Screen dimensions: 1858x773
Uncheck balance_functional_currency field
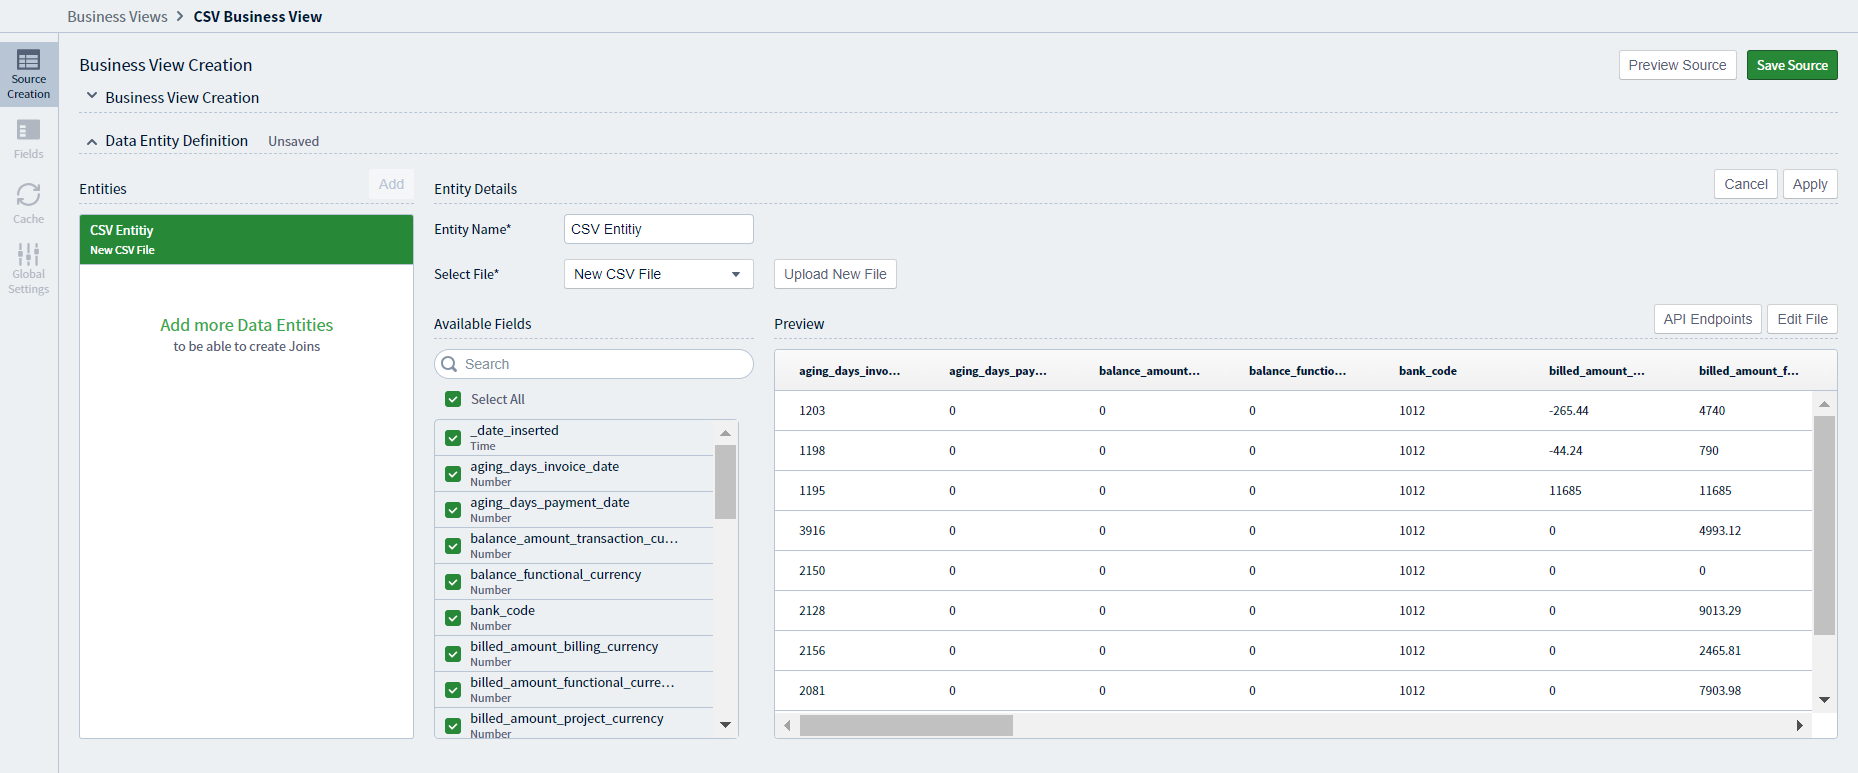(x=453, y=582)
